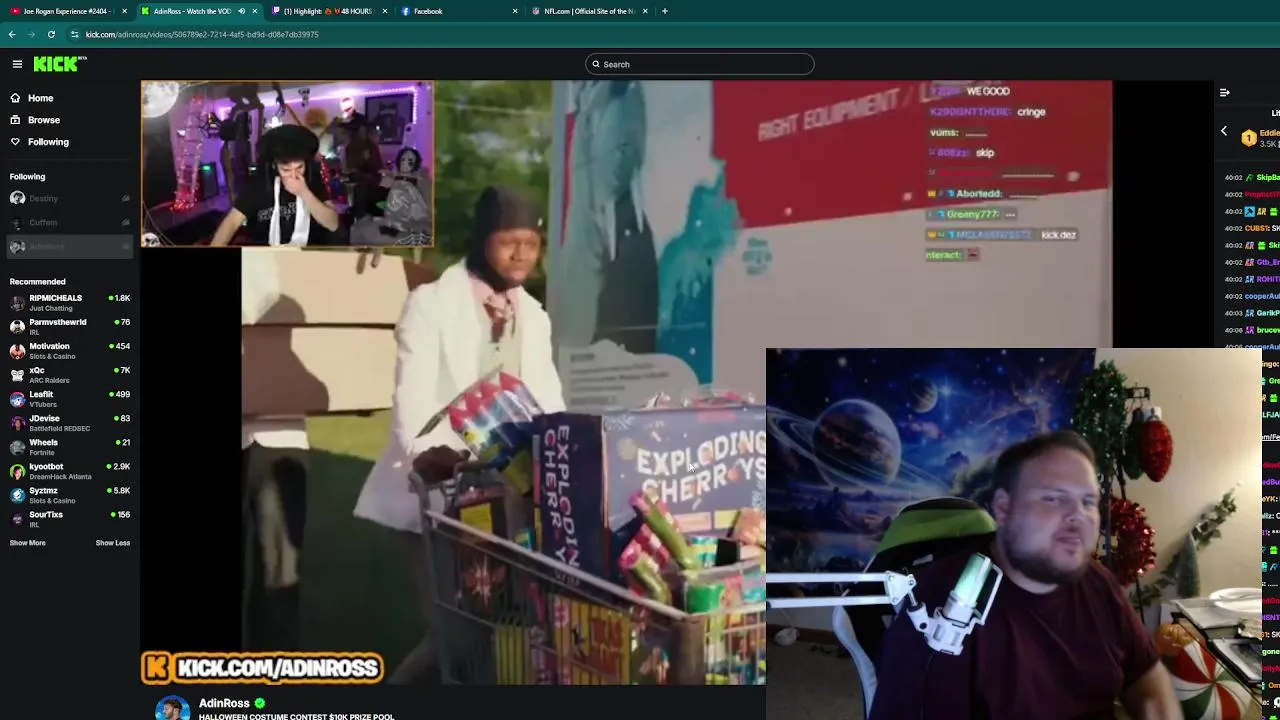Image resolution: width=1280 pixels, height=720 pixels.
Task: Click Leaflit avatar icon
Action: [x=17, y=398]
